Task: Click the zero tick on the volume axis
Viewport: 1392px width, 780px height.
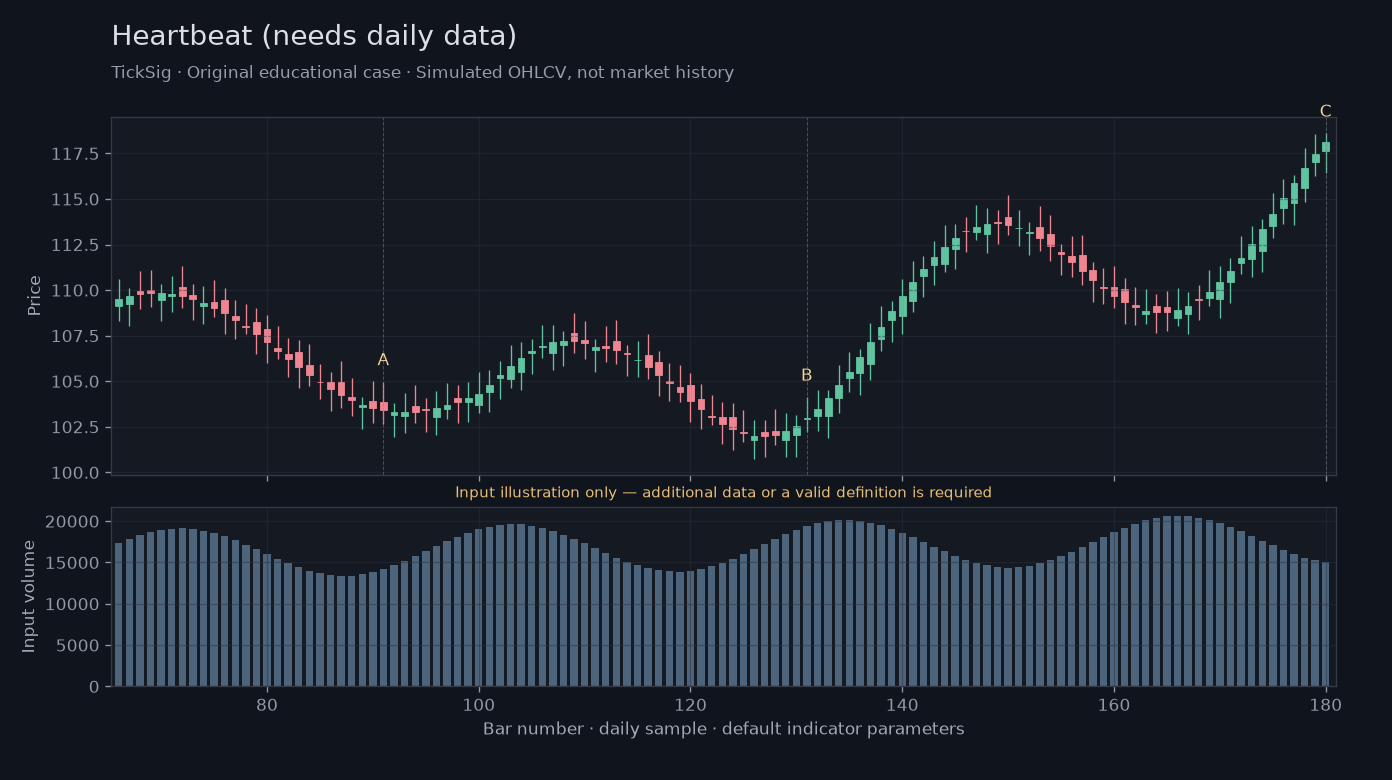Action: click(95, 687)
